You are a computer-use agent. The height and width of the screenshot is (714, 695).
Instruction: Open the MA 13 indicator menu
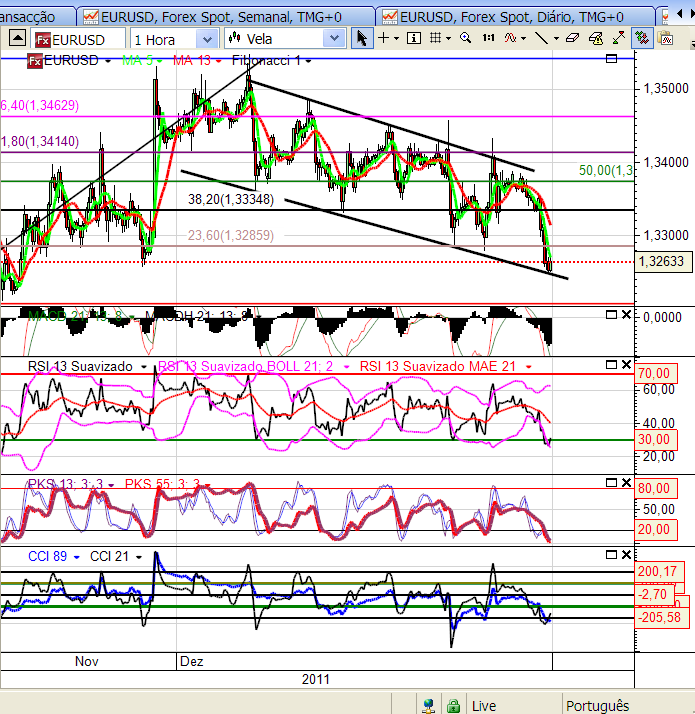219,61
